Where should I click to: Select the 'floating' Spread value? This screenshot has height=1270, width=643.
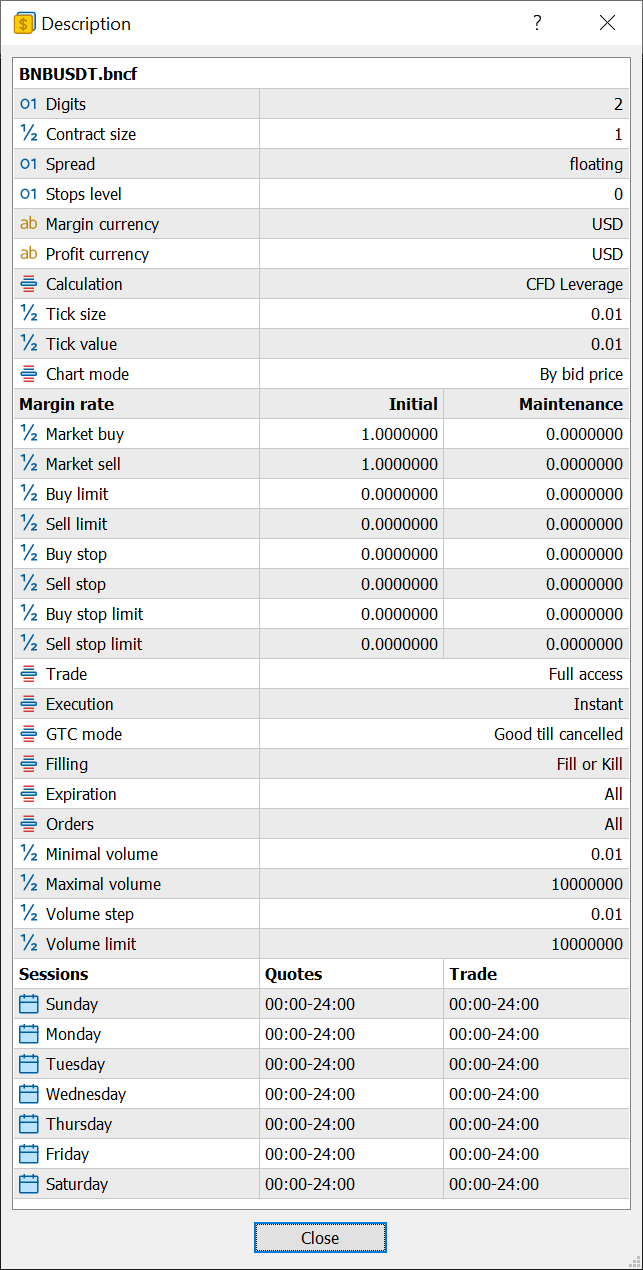tap(596, 164)
